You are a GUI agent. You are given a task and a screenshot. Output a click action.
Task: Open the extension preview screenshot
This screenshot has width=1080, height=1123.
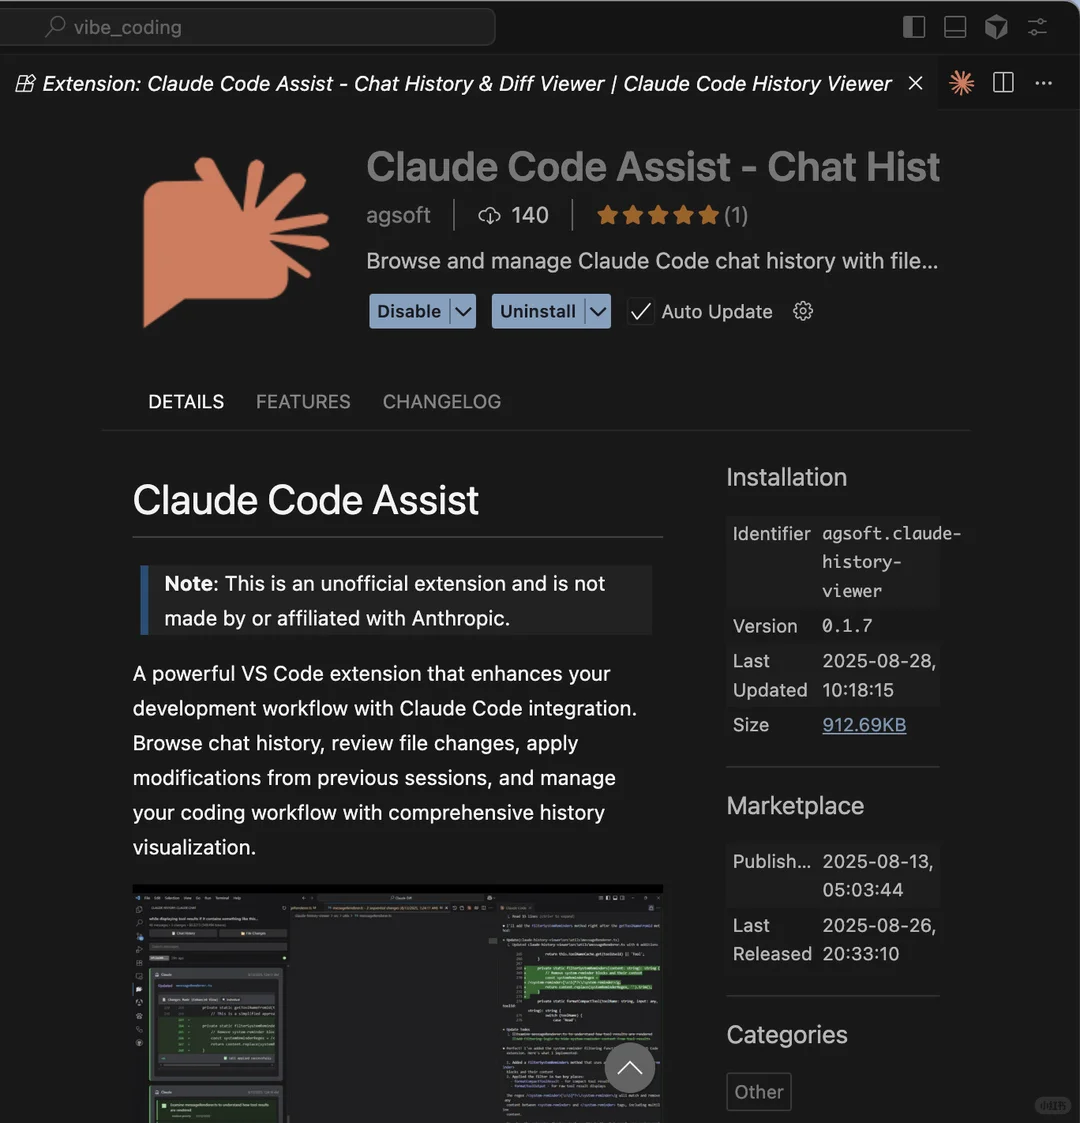click(397, 1003)
